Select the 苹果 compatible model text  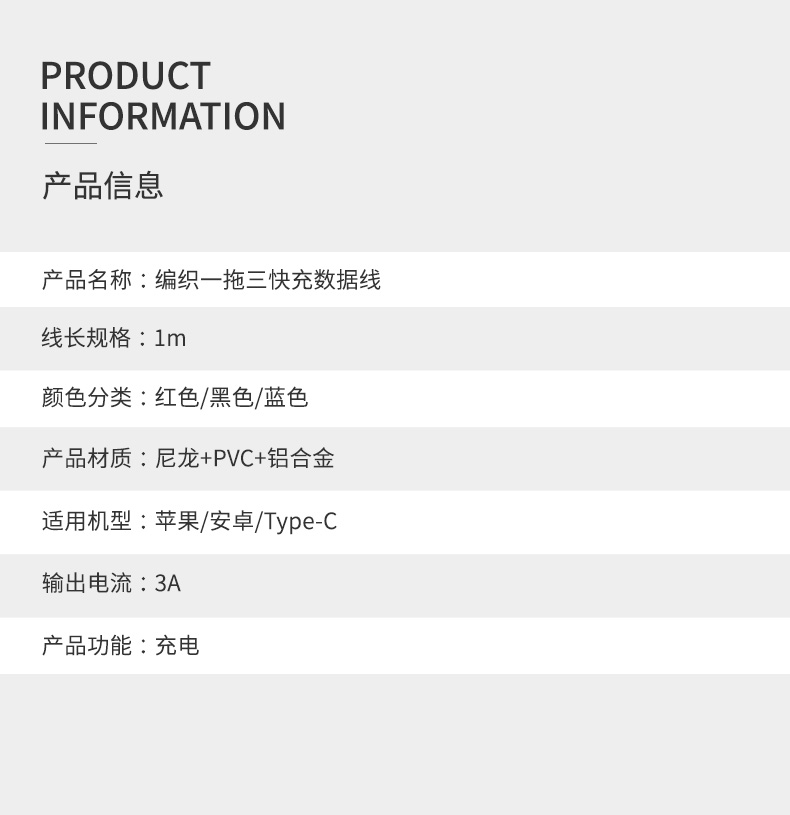[177, 521]
